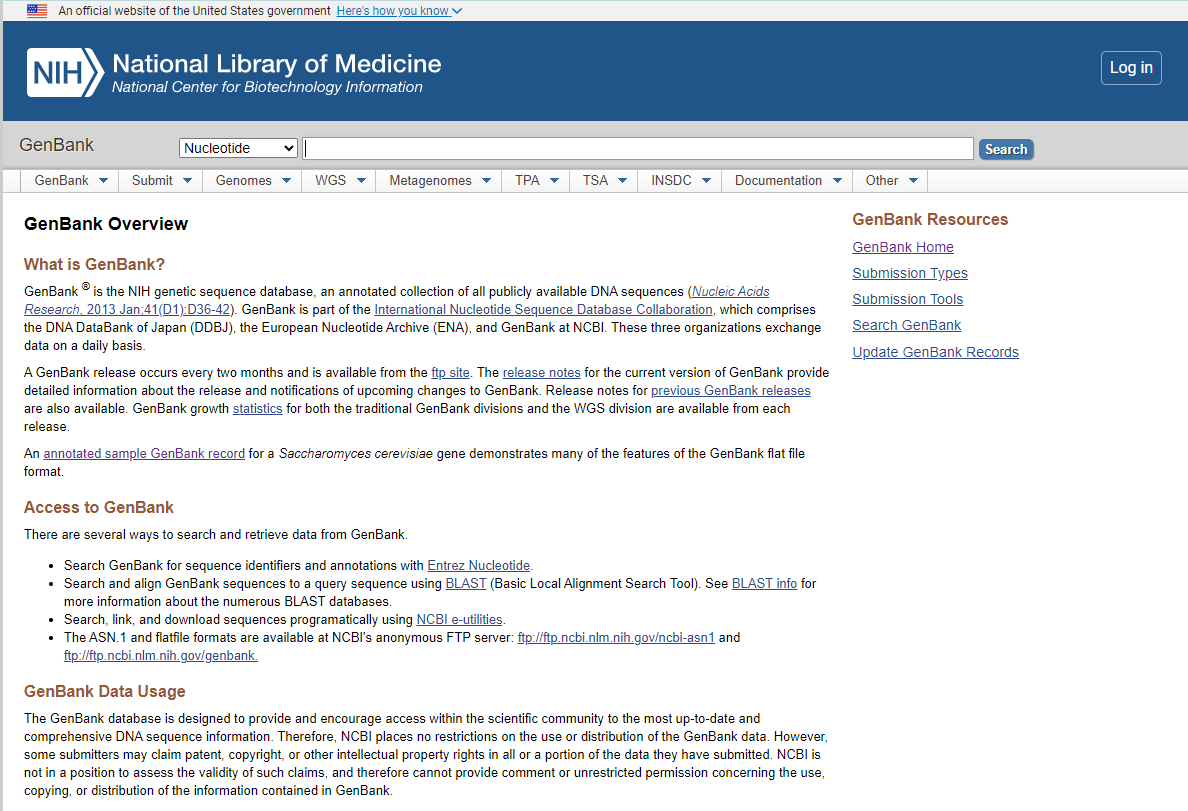Screen dimensions: 1188x811
Task: Click 'GenBank Resources' sidebar heading
Action: (x=930, y=219)
